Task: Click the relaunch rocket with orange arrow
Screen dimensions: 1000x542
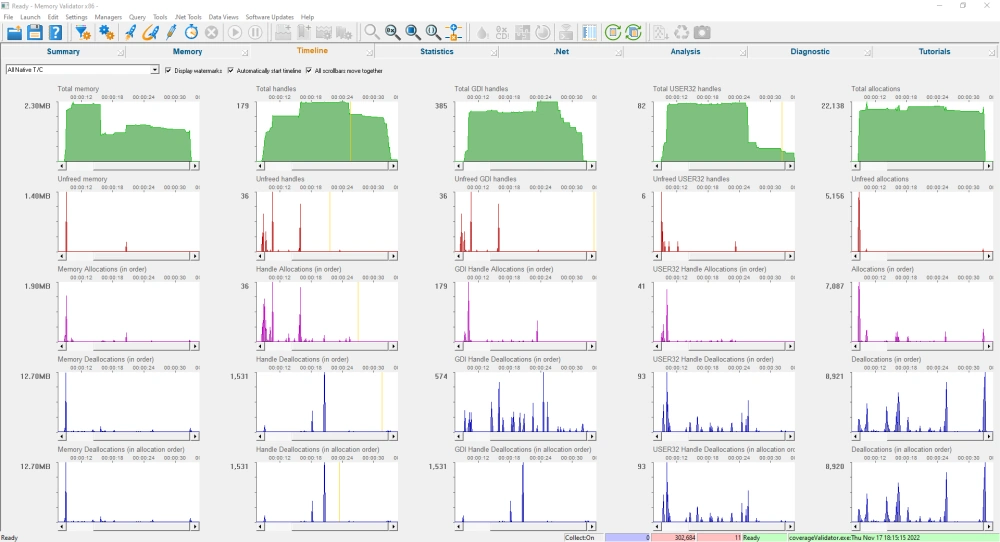Action: pyautogui.click(x=151, y=33)
